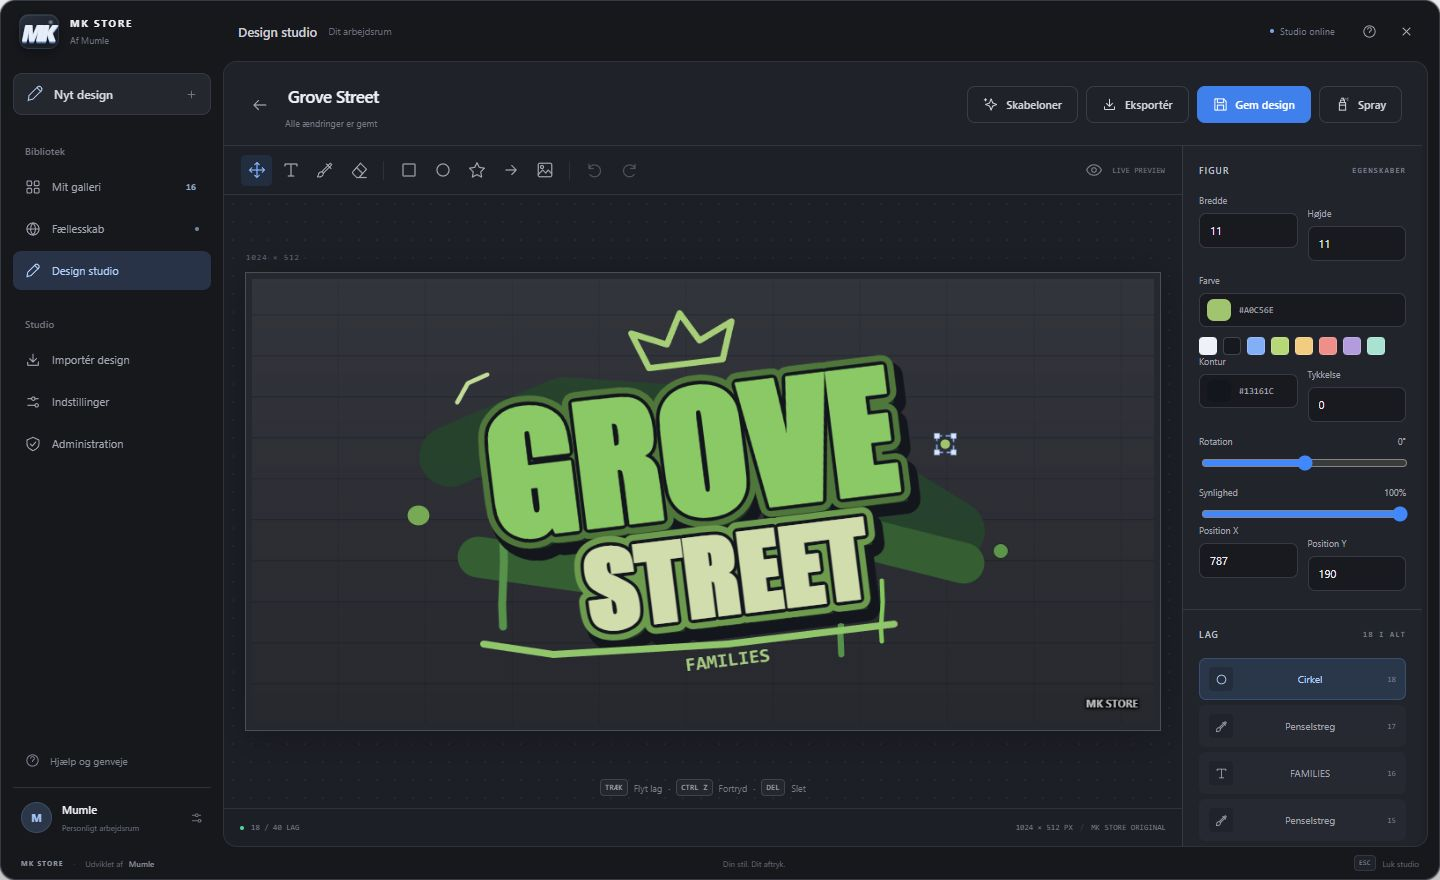Pick the blue color swatch

[x=1256, y=346]
